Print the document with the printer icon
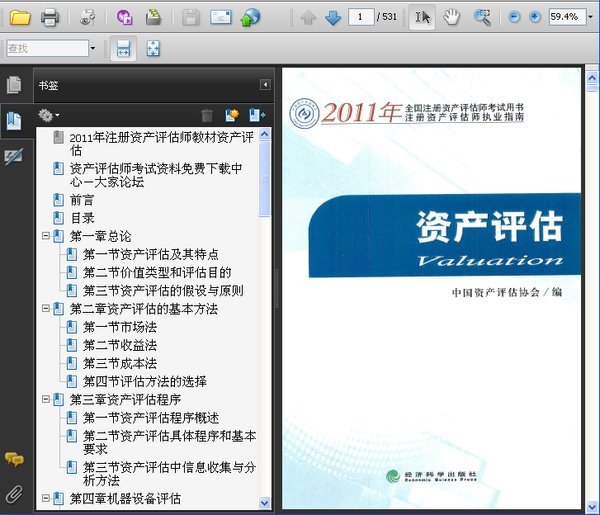This screenshot has width=600, height=515. click(x=50, y=17)
